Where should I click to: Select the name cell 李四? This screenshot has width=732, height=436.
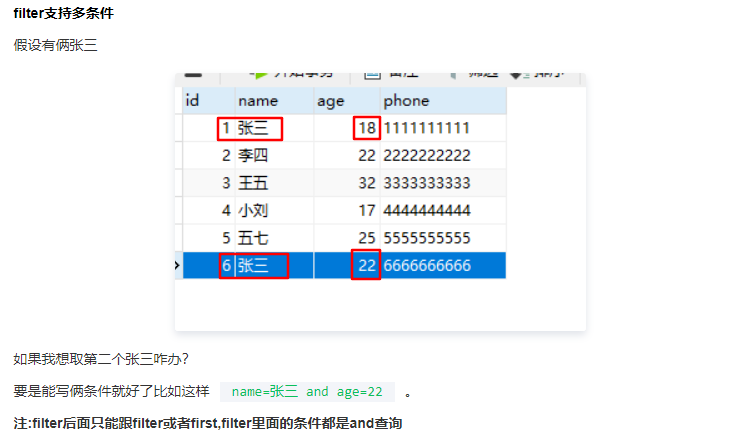[274, 155]
